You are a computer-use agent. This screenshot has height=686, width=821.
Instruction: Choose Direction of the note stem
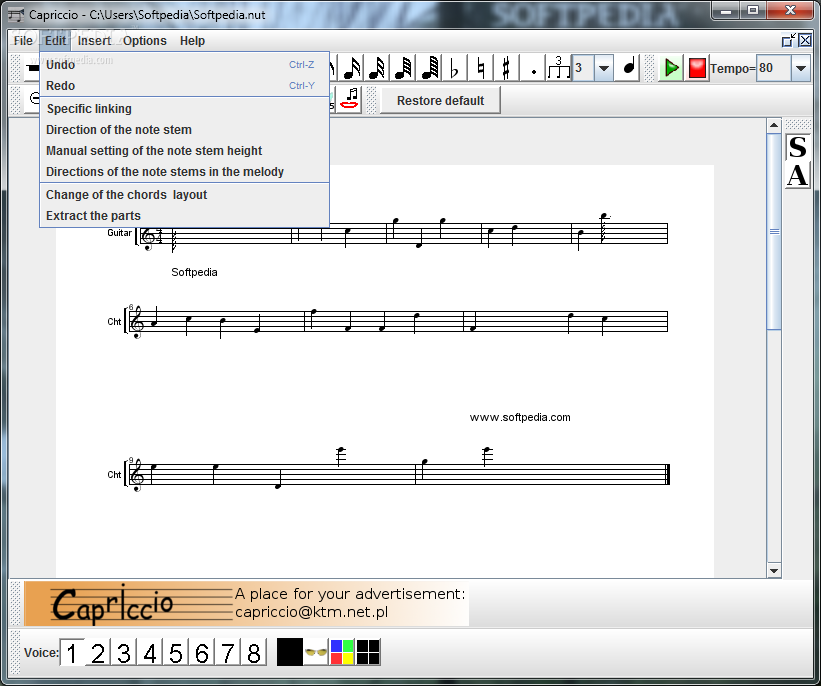[184, 130]
